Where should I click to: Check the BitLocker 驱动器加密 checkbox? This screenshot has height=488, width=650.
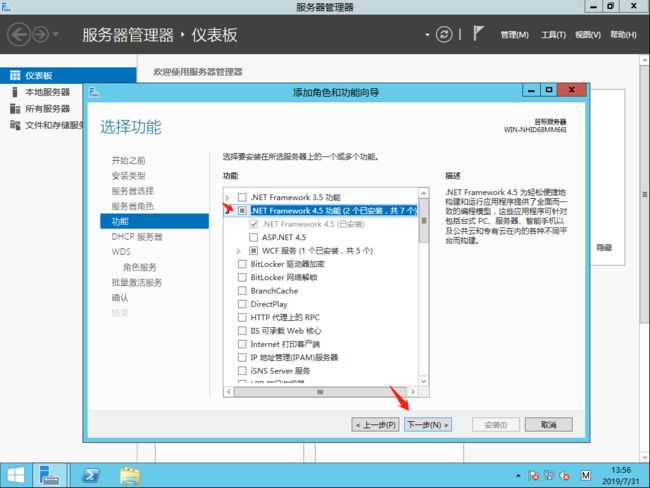point(242,264)
